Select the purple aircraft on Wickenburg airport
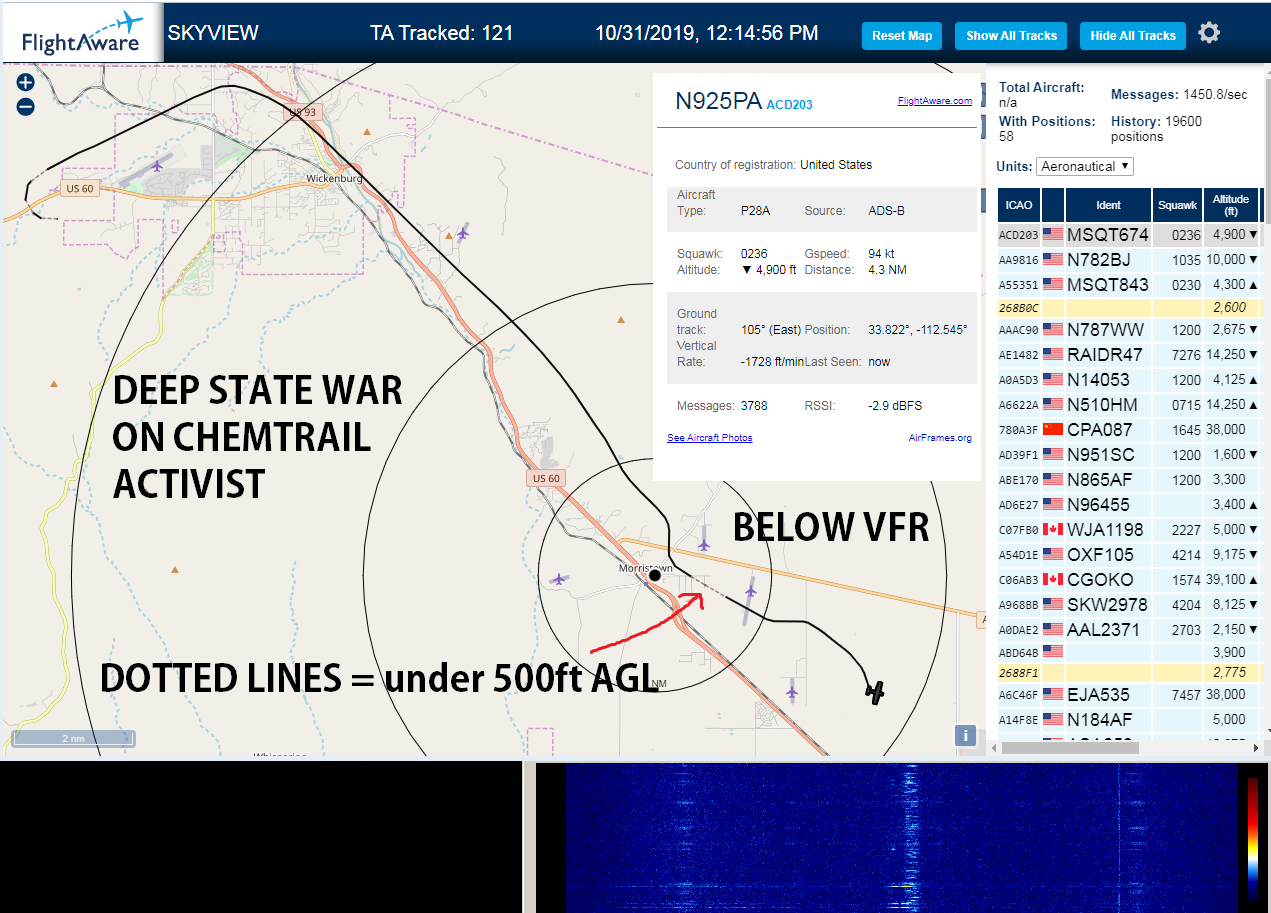Image resolution: width=1271 pixels, height=913 pixels. tap(158, 167)
